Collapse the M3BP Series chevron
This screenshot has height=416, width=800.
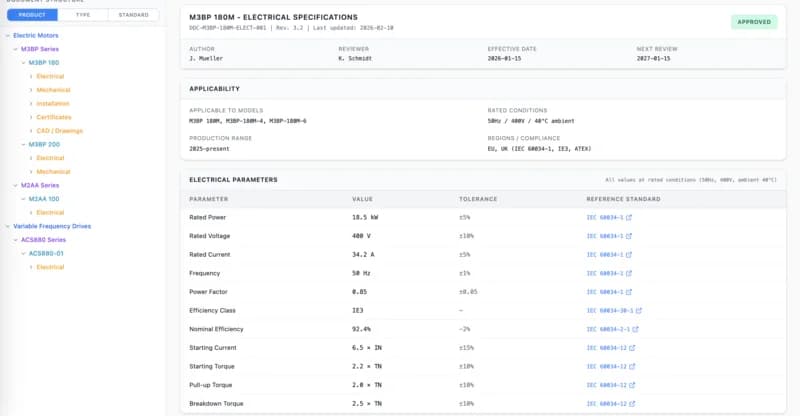(15, 48)
